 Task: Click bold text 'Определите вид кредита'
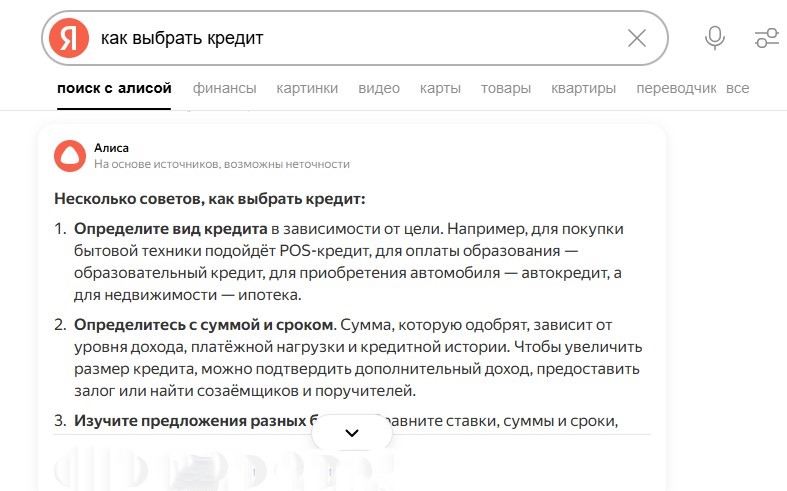171,229
